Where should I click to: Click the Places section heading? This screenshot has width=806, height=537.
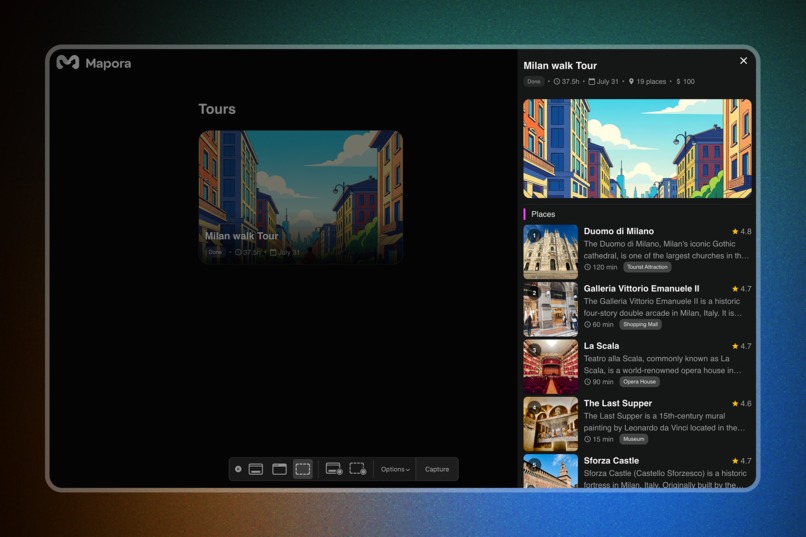(x=543, y=214)
